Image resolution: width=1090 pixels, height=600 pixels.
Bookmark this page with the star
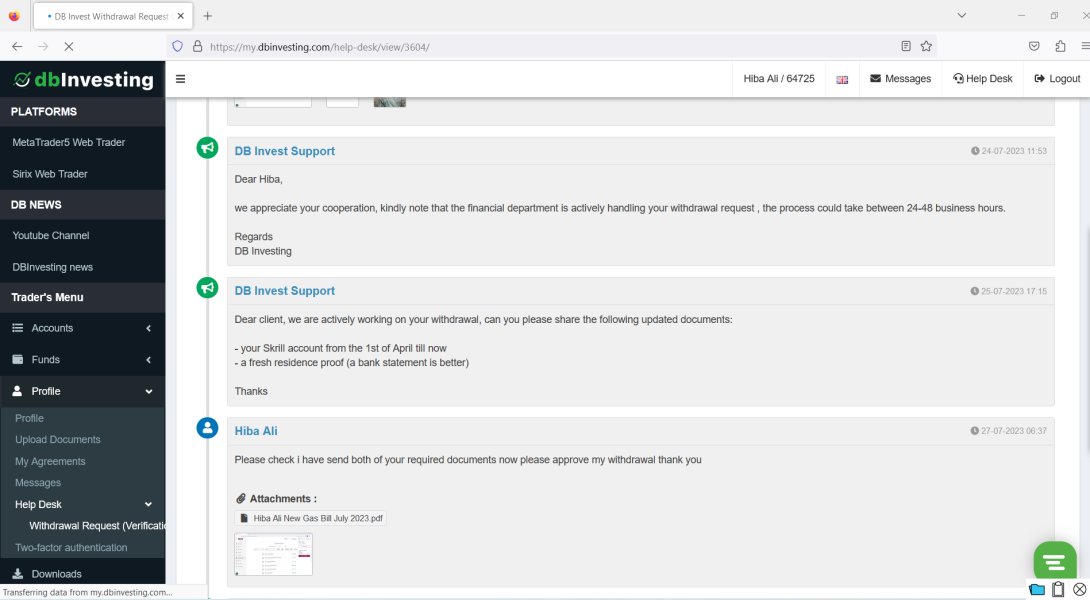926,47
